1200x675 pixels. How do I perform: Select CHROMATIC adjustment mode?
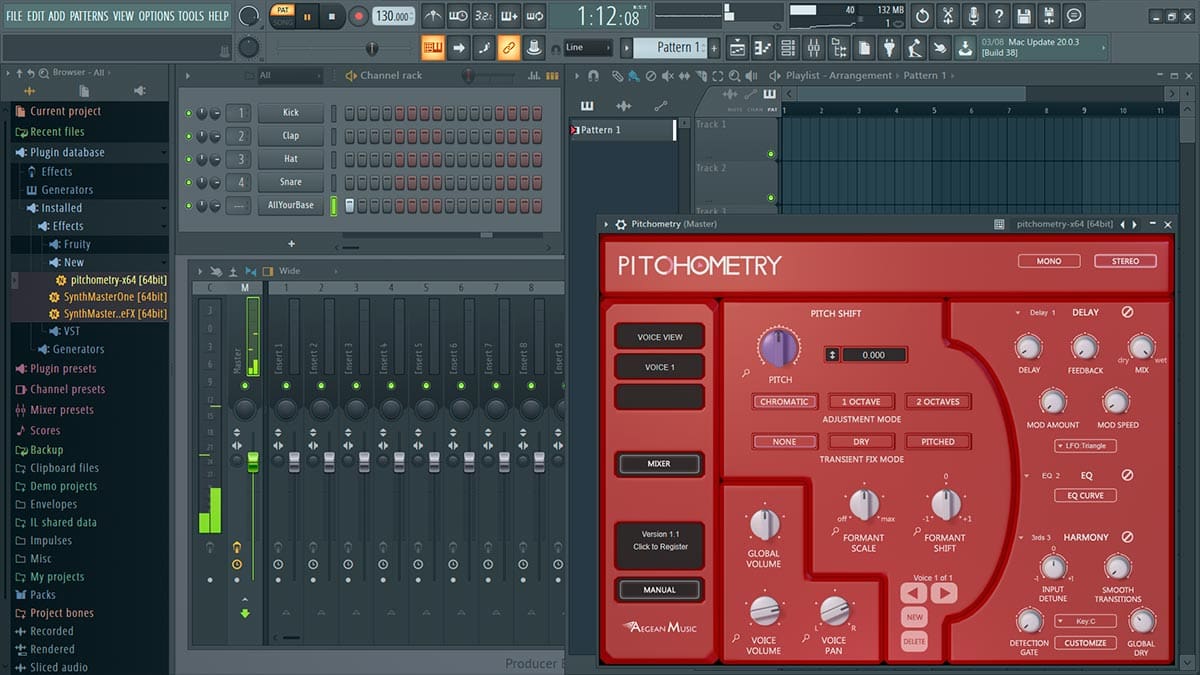click(x=784, y=402)
